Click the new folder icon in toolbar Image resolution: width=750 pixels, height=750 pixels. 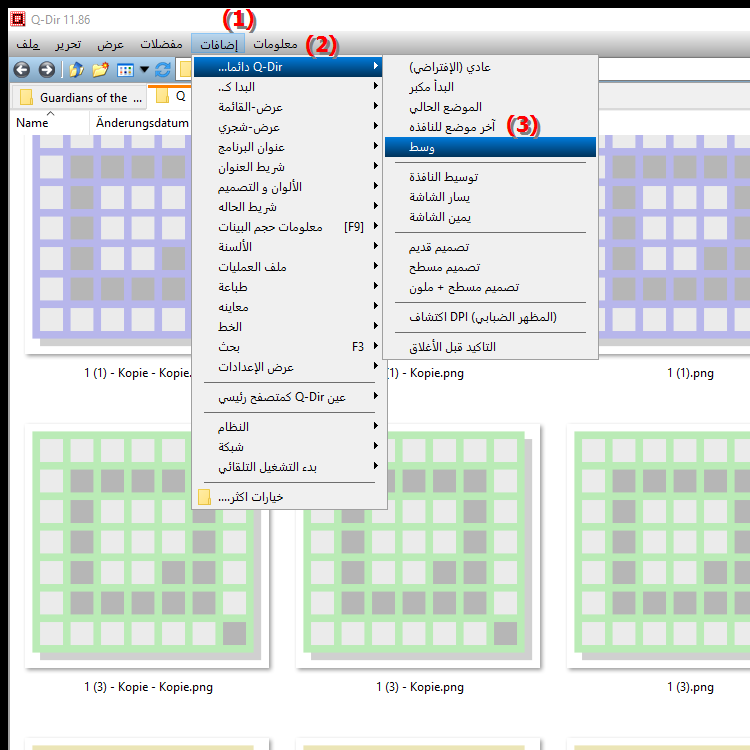(100, 70)
